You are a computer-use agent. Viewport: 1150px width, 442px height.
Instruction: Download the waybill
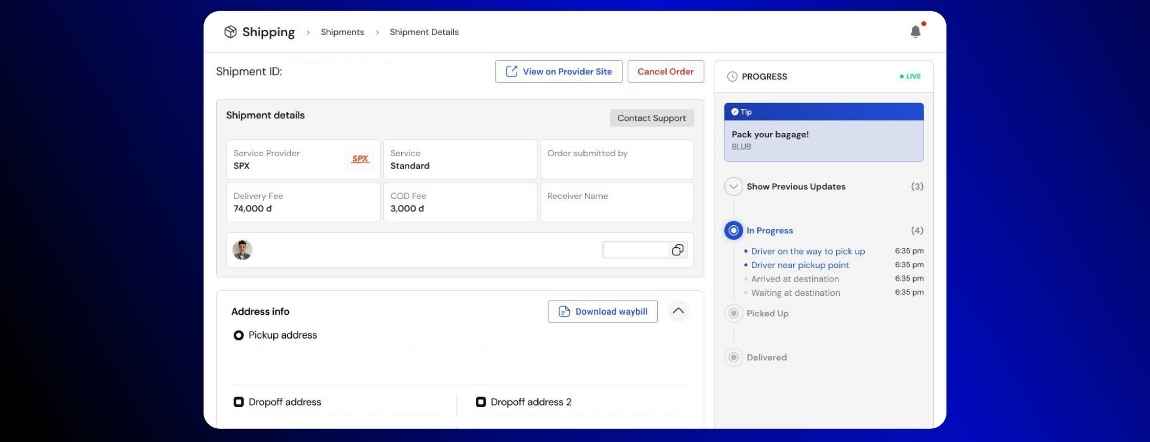click(603, 312)
